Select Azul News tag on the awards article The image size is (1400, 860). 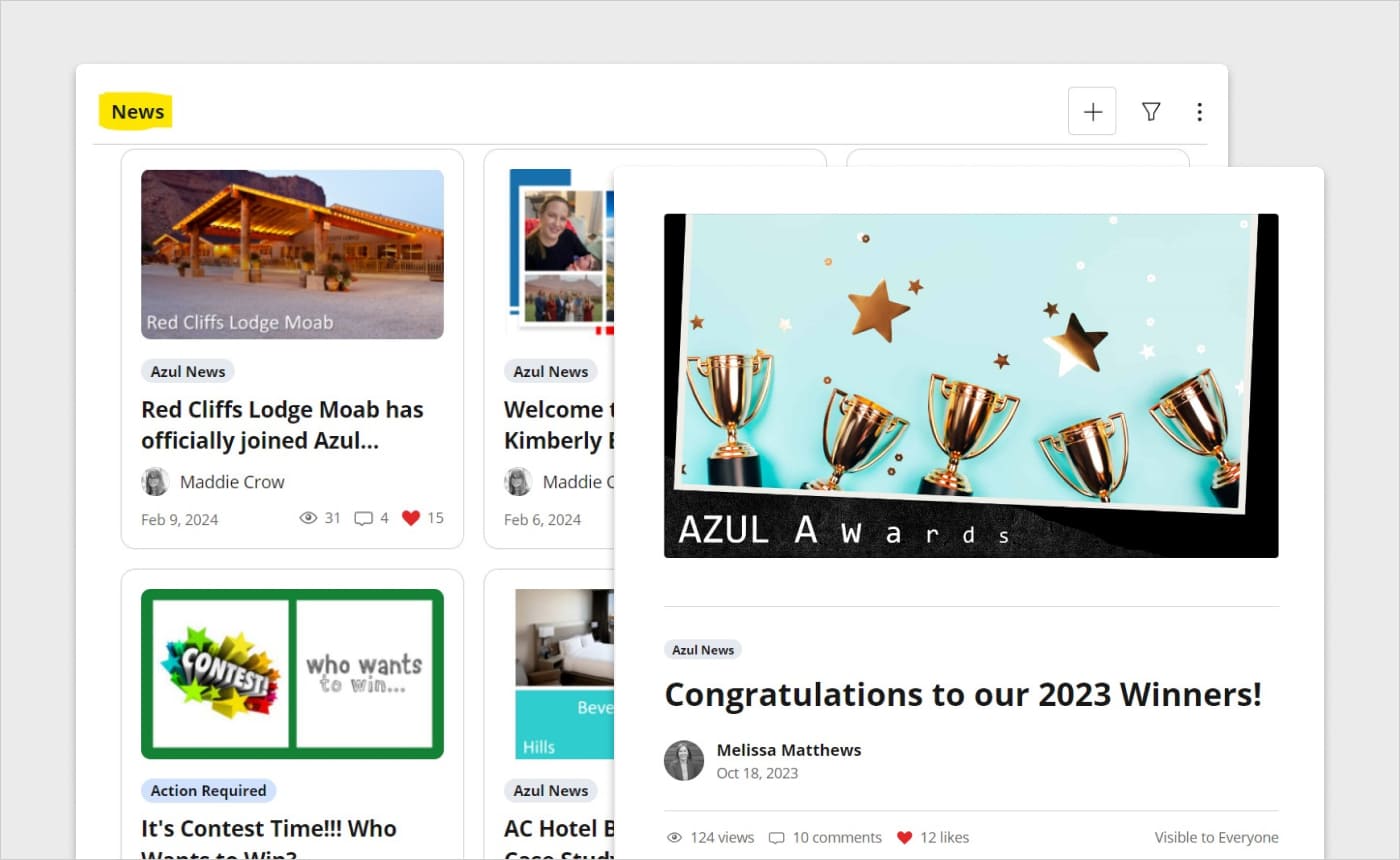coord(703,650)
